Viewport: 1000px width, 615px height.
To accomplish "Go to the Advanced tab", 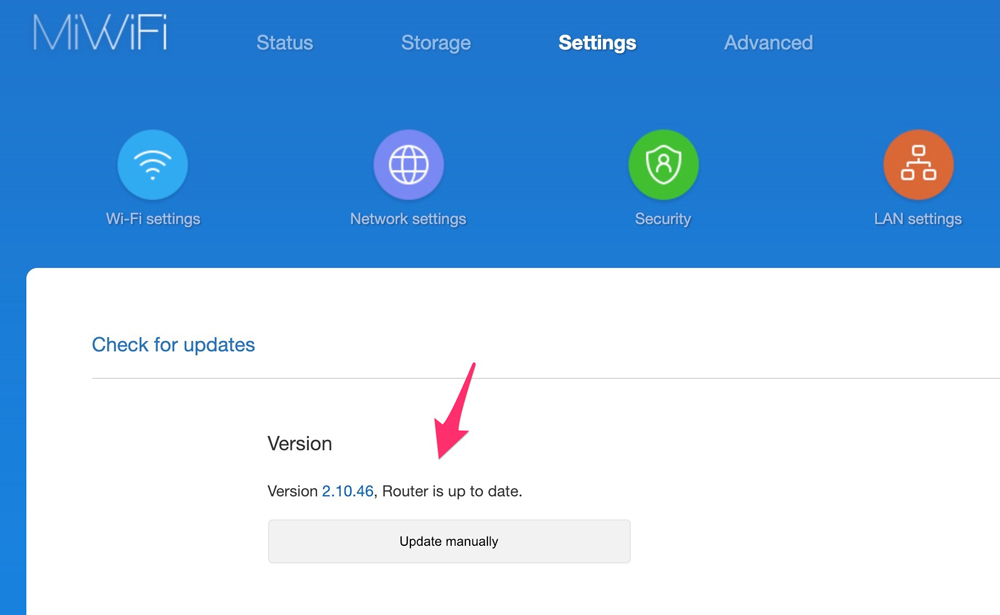I will [x=768, y=43].
